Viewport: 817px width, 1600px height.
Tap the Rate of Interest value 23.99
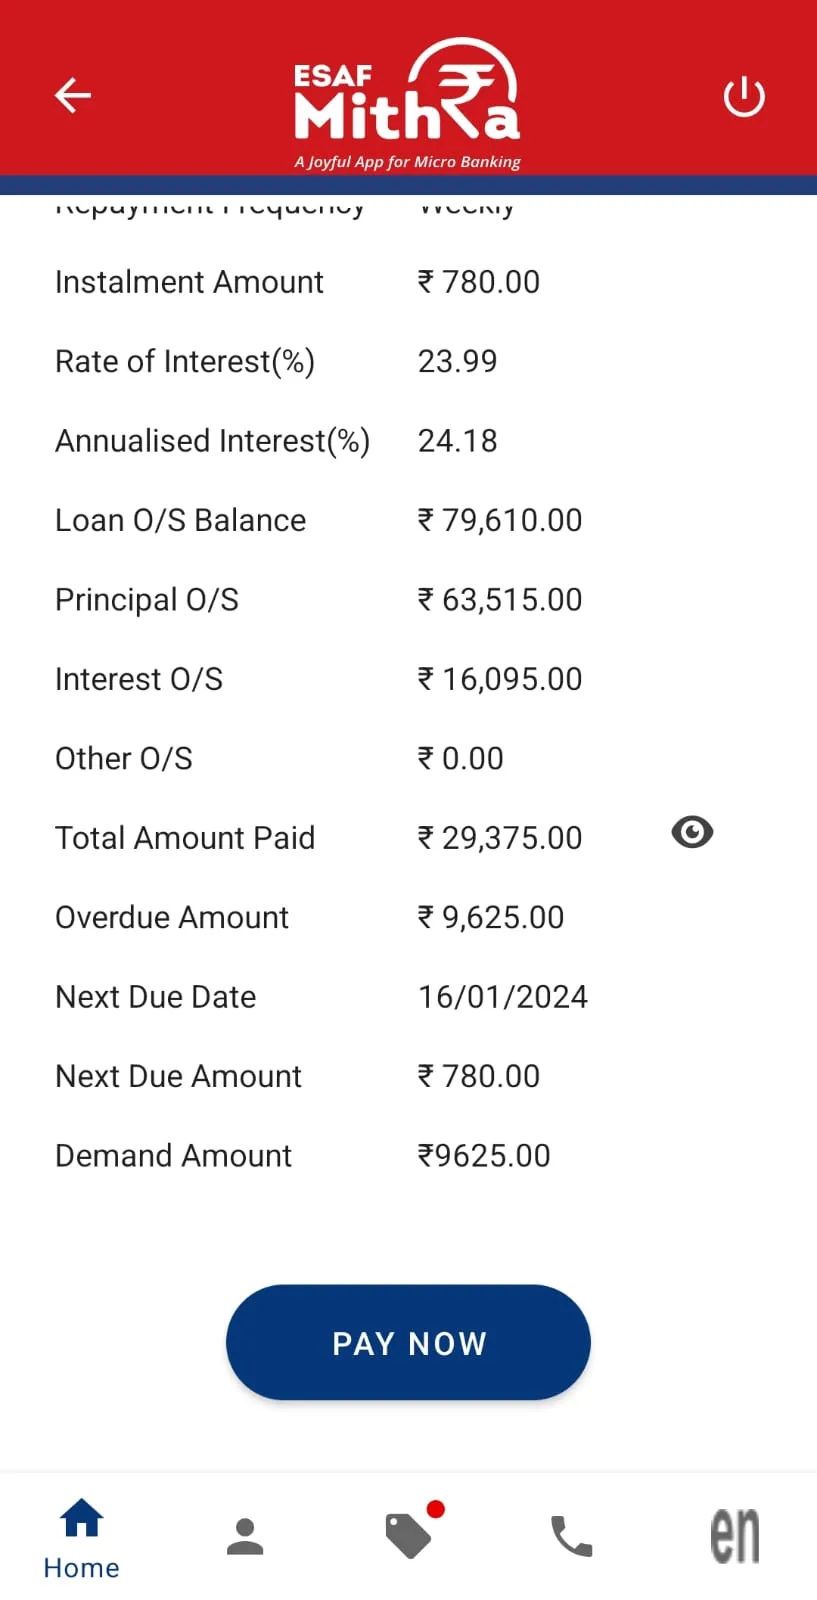coord(457,361)
